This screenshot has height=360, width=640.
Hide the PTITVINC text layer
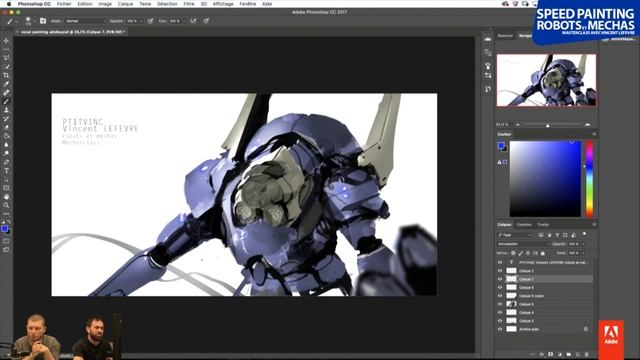tap(500, 262)
